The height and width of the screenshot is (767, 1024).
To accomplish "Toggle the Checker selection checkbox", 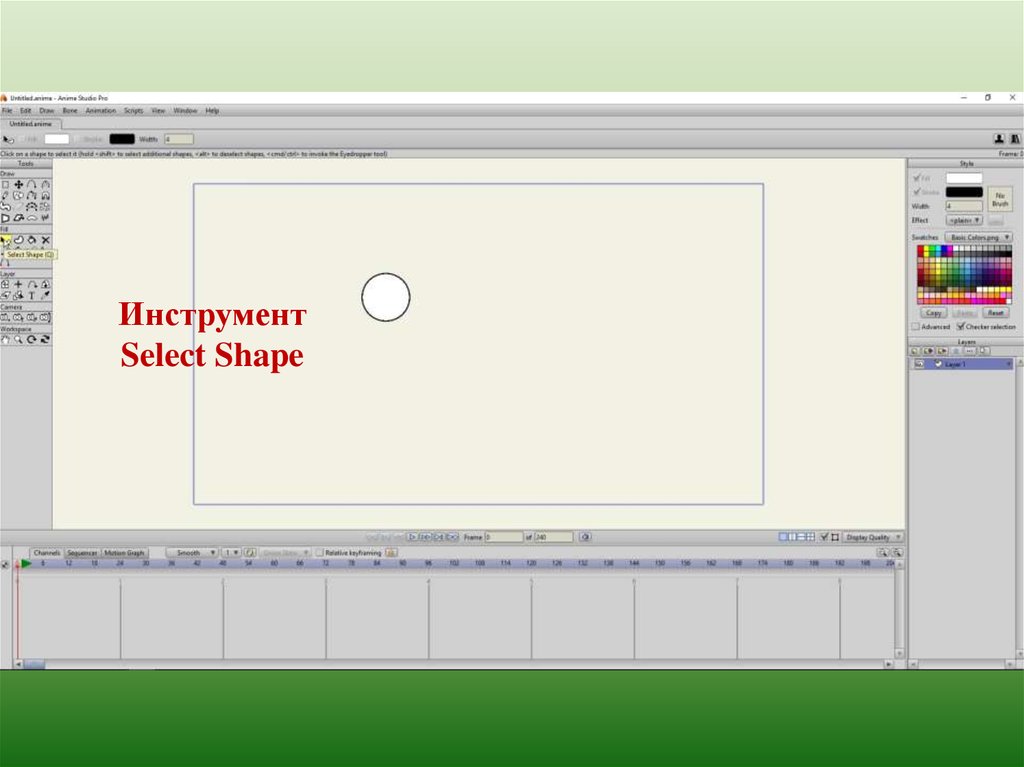I will coord(961,327).
